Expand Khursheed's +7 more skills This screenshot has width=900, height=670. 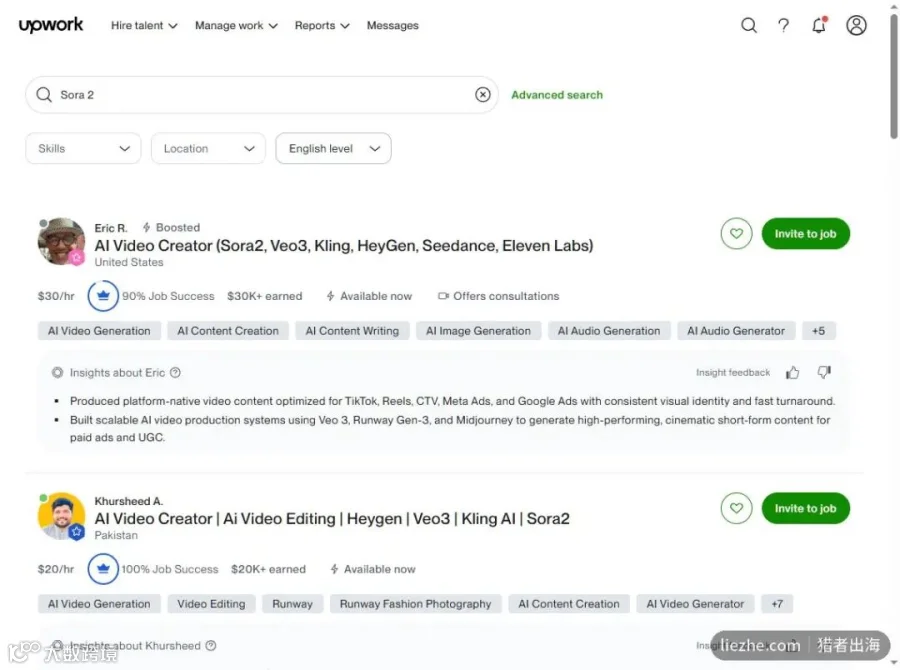pos(777,604)
